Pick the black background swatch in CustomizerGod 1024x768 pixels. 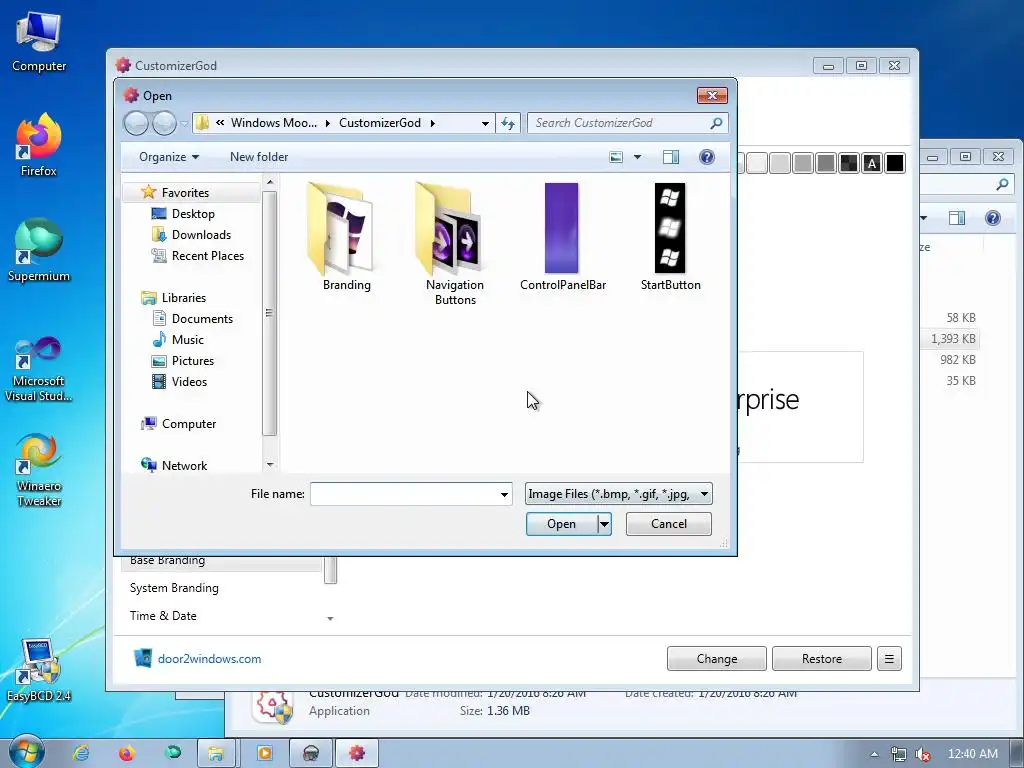point(895,163)
